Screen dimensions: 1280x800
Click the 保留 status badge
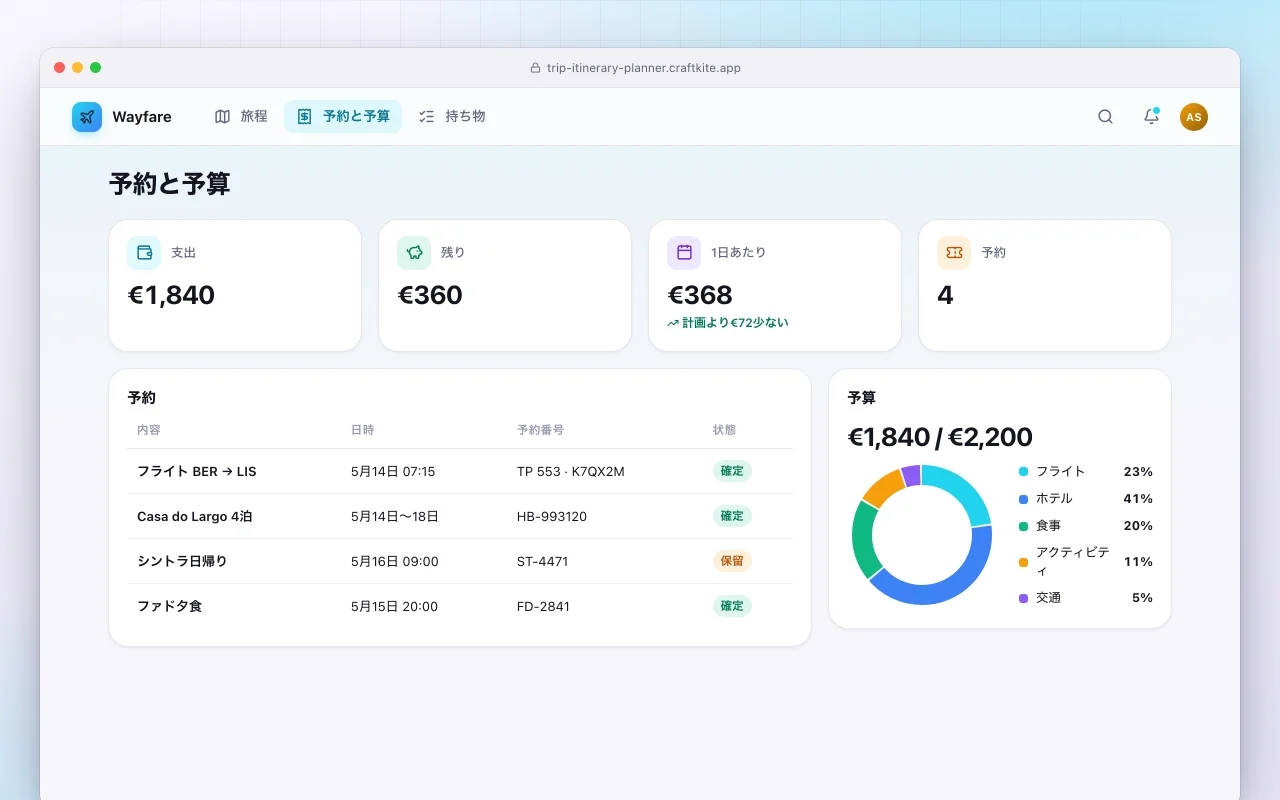732,561
